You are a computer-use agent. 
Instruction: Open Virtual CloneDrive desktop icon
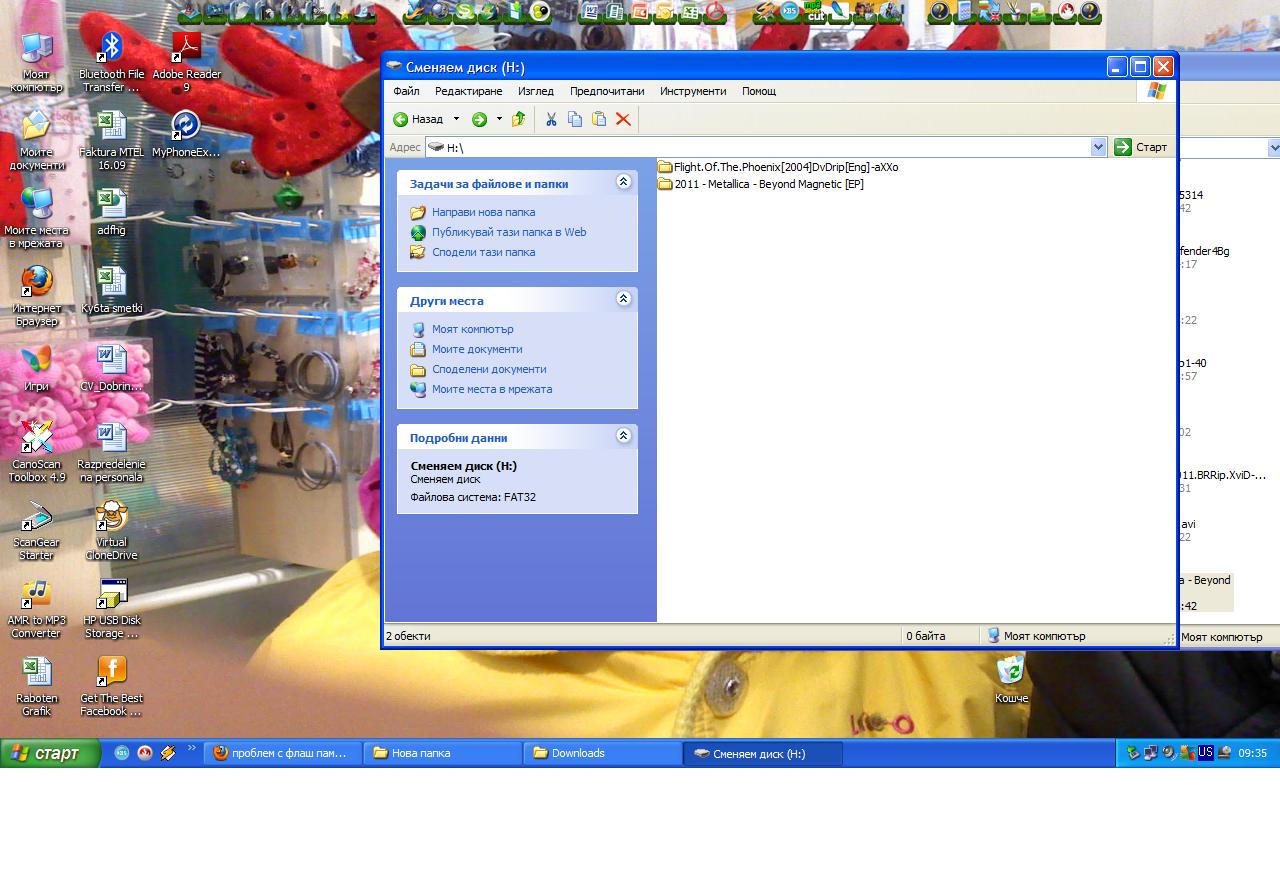pos(111,530)
